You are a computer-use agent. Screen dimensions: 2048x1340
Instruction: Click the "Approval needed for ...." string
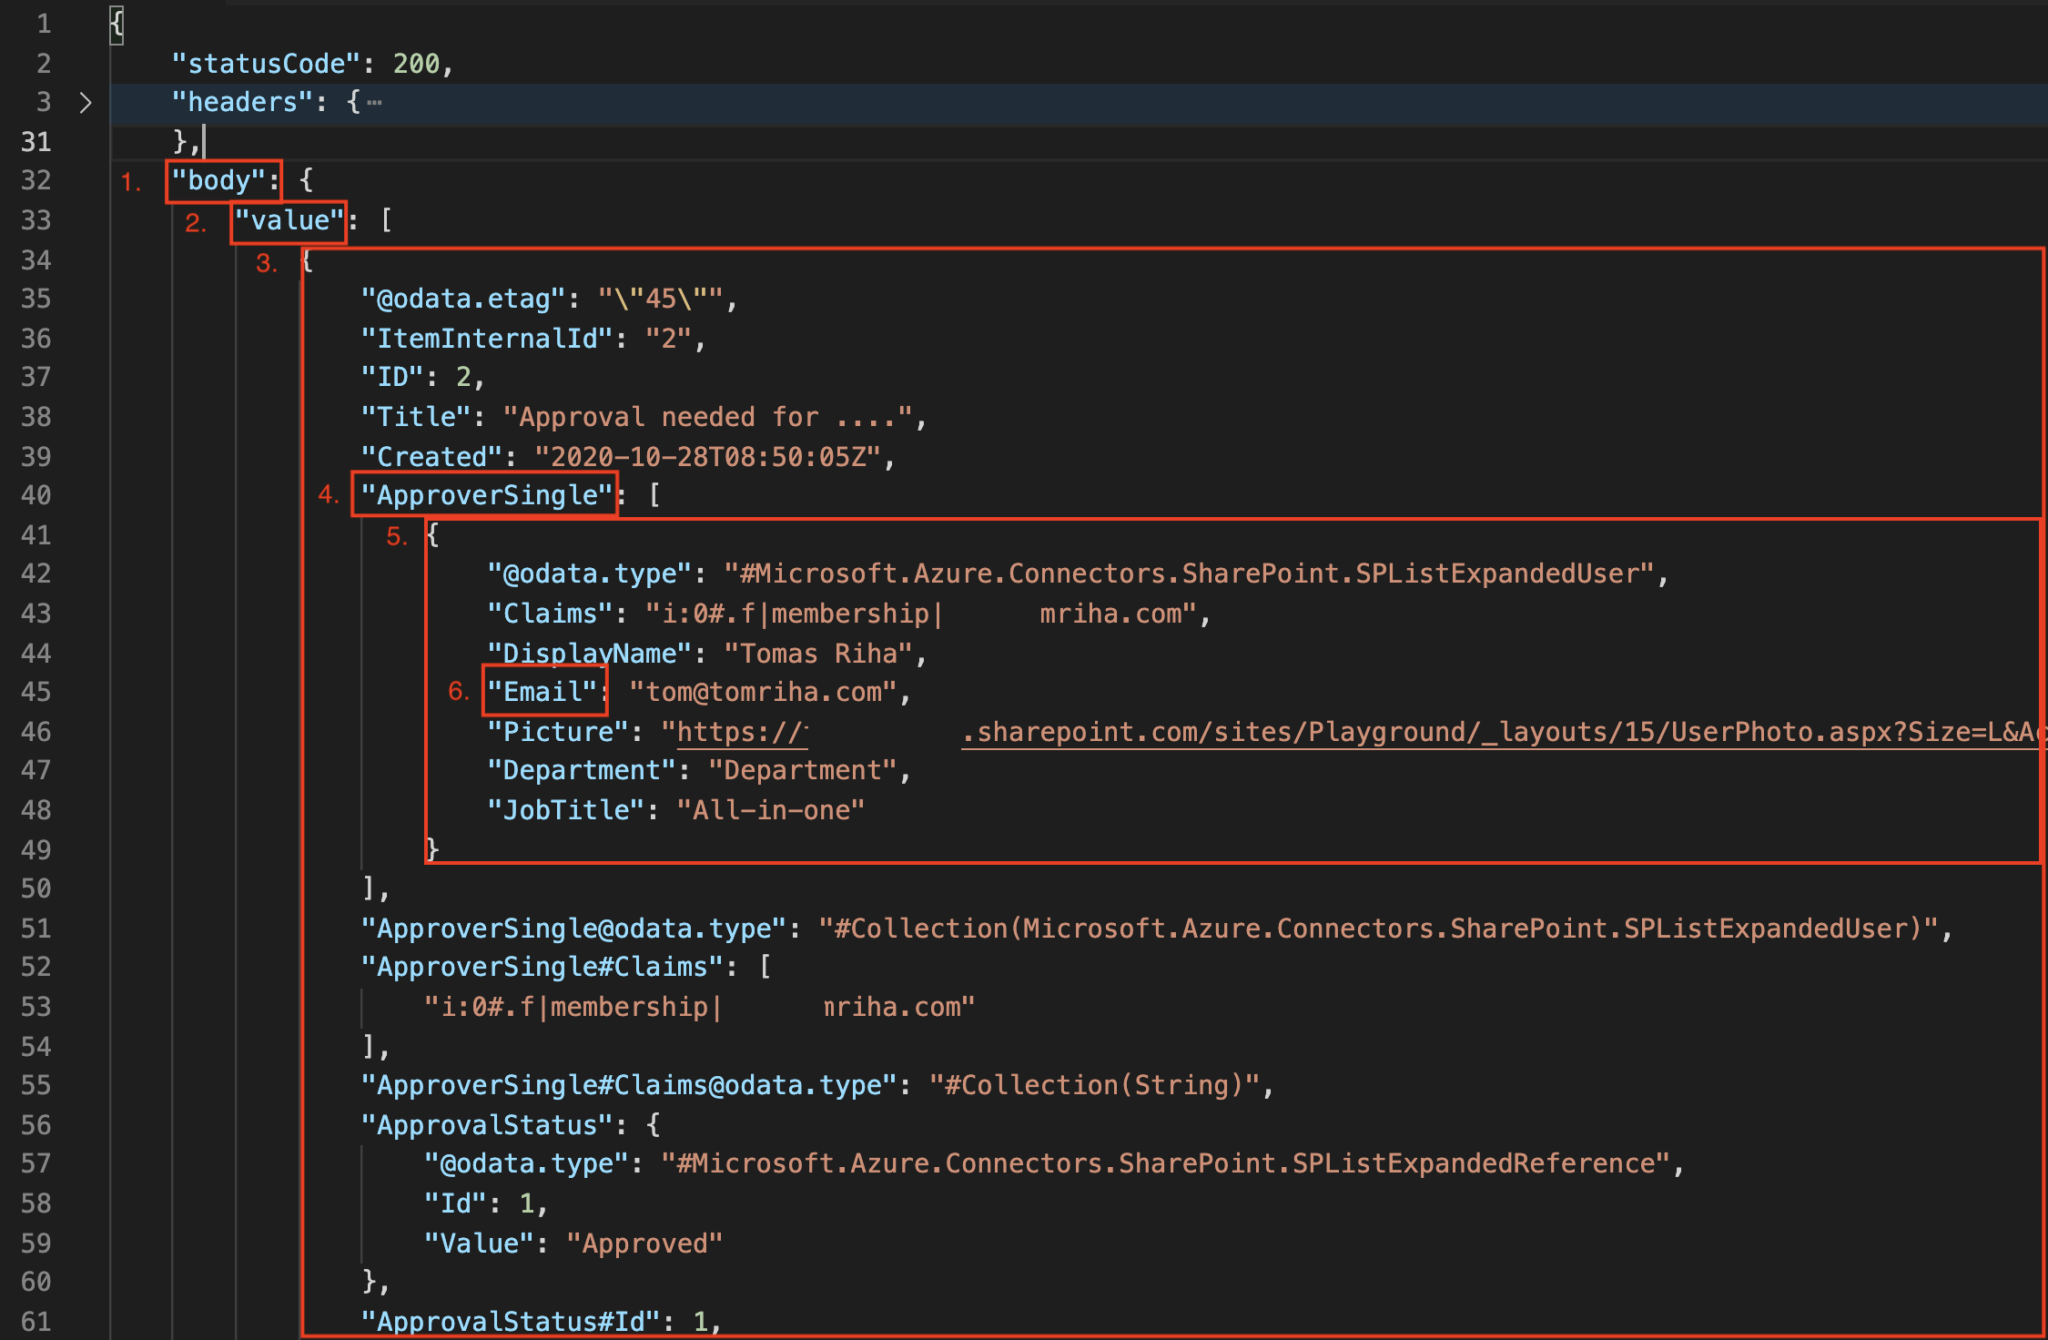coord(708,417)
